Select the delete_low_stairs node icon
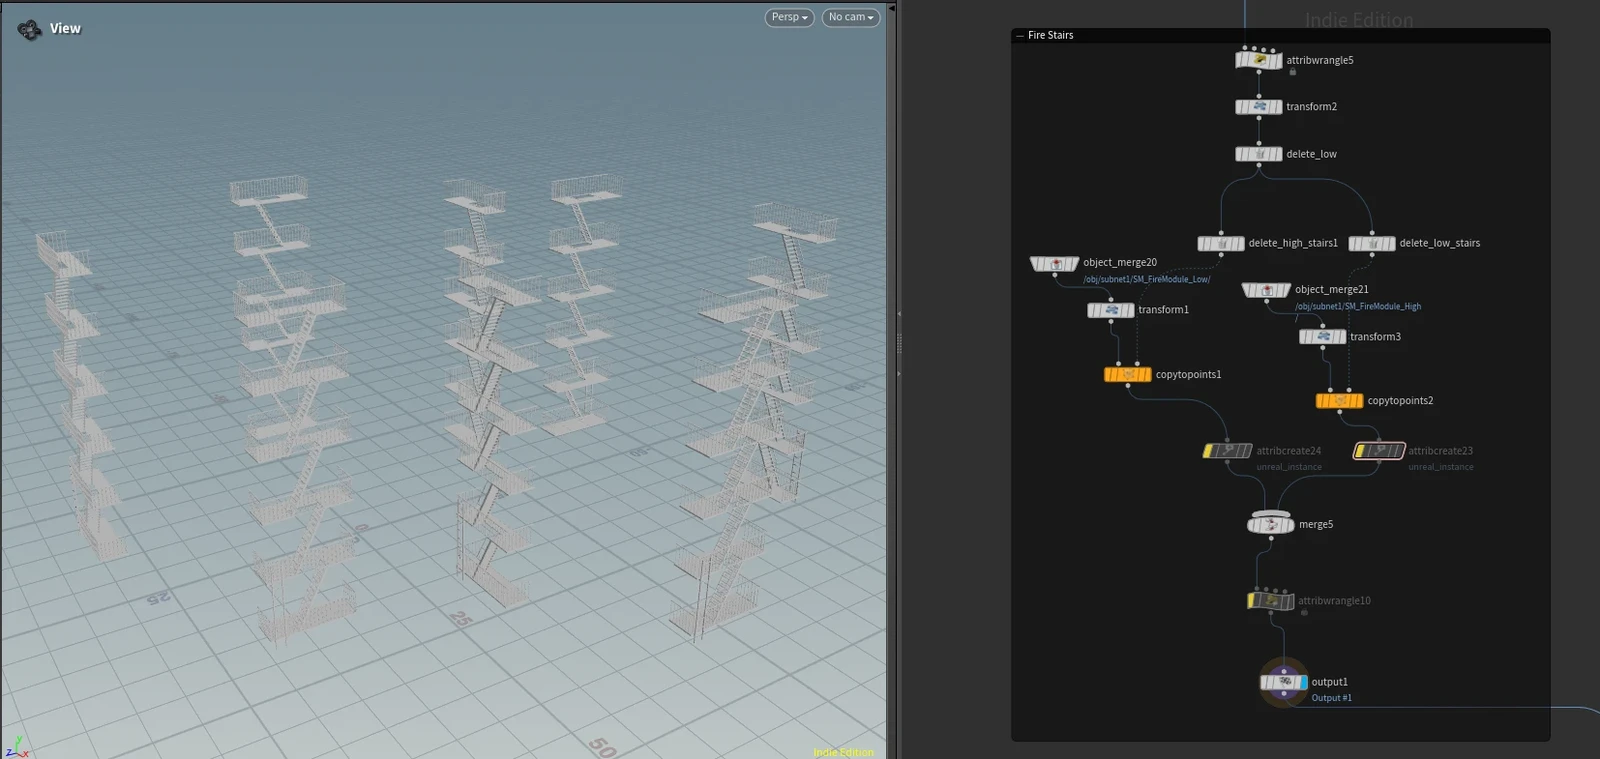This screenshot has height=759, width=1600. [x=1372, y=243]
